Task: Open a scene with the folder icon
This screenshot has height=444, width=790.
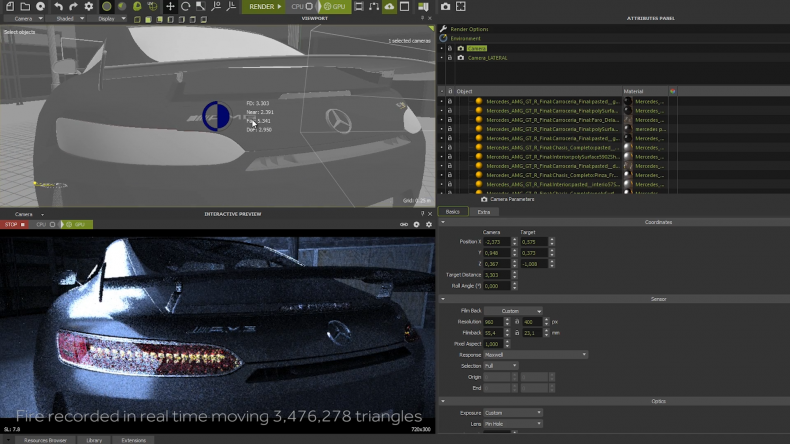Action: (25, 7)
